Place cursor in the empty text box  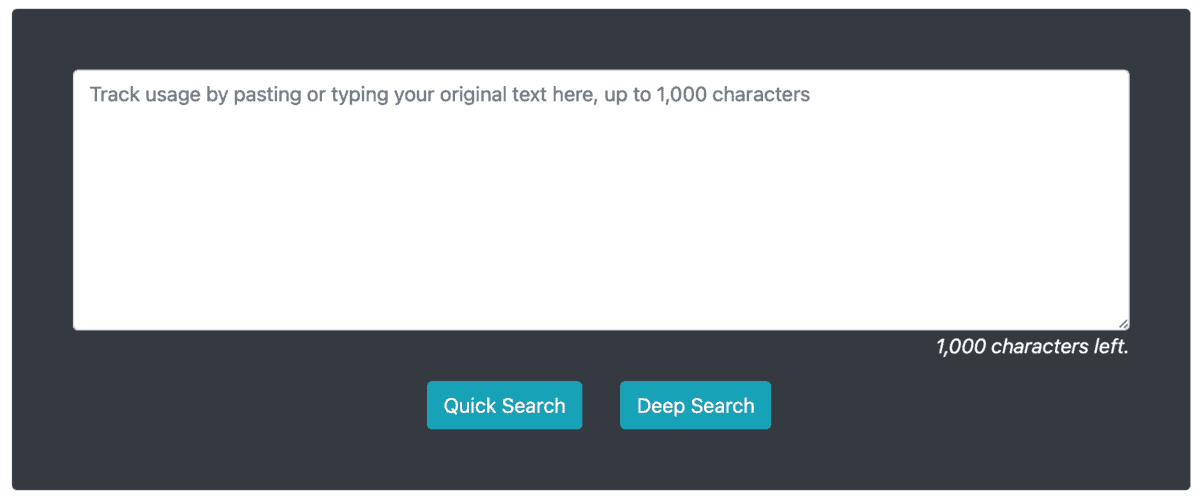(x=601, y=220)
